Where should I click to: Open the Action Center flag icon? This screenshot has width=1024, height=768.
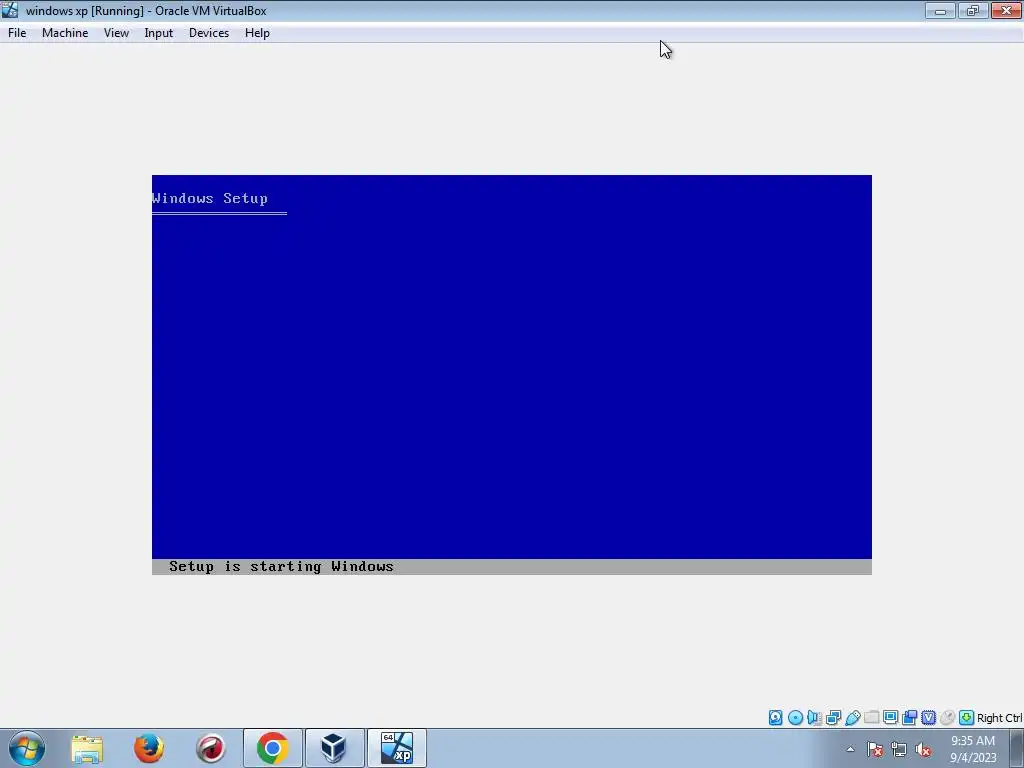click(x=875, y=749)
